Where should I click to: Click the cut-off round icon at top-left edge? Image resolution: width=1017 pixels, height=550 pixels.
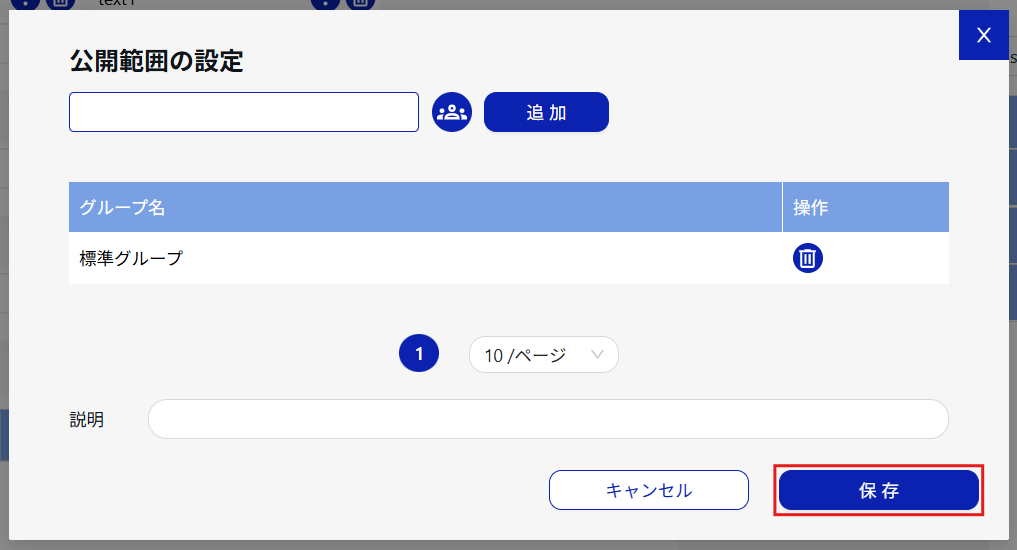coord(25,3)
